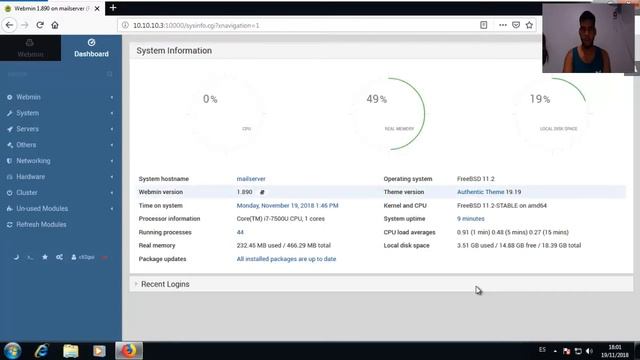Open page actions three-dot menu
Viewport: 640px width, 360px height.
(x=503, y=25)
